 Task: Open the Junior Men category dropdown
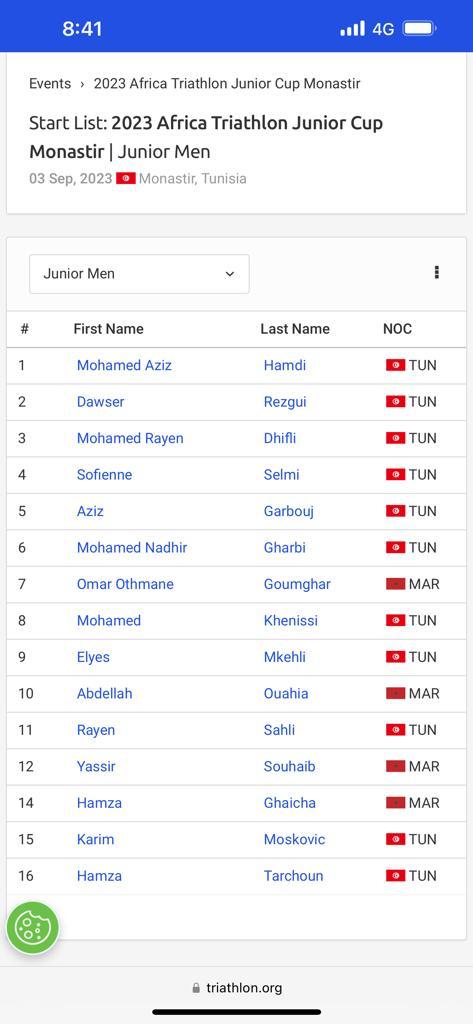139,274
